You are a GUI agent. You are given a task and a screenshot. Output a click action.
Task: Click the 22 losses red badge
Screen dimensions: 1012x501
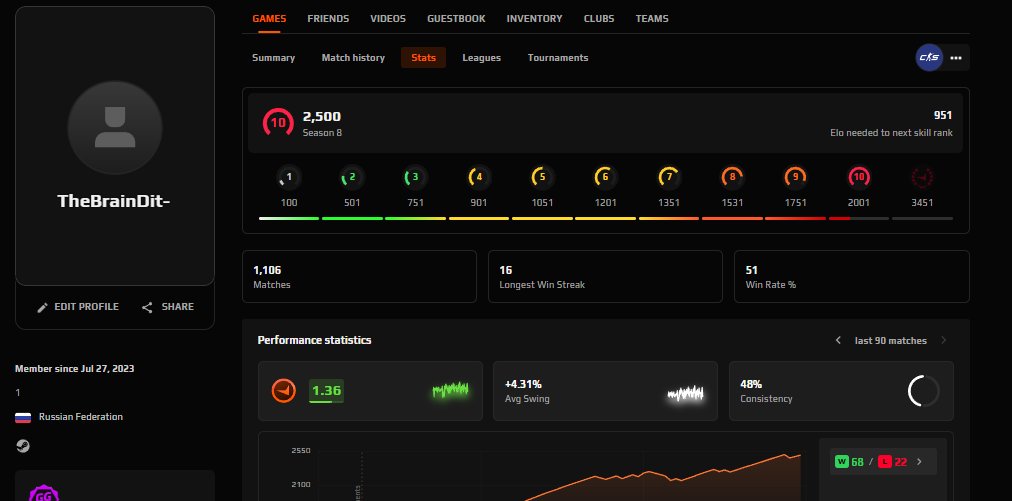[893, 462]
